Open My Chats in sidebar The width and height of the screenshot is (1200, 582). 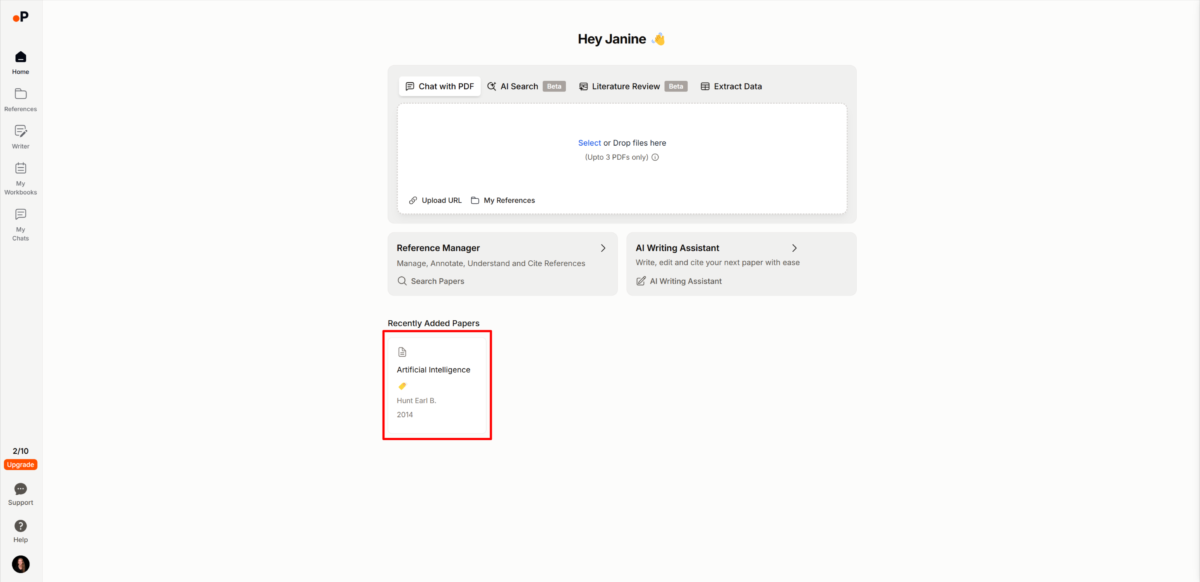point(21,214)
